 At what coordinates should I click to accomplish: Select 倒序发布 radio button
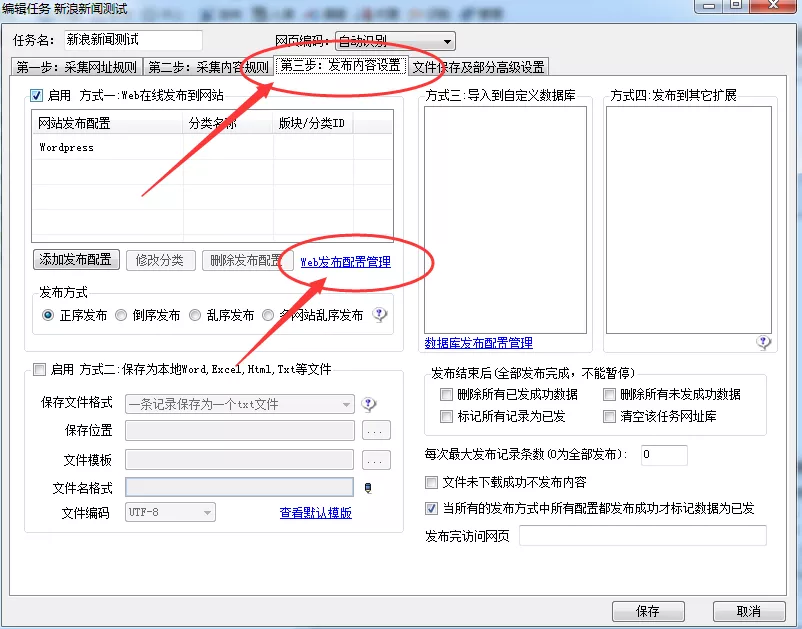click(x=121, y=315)
